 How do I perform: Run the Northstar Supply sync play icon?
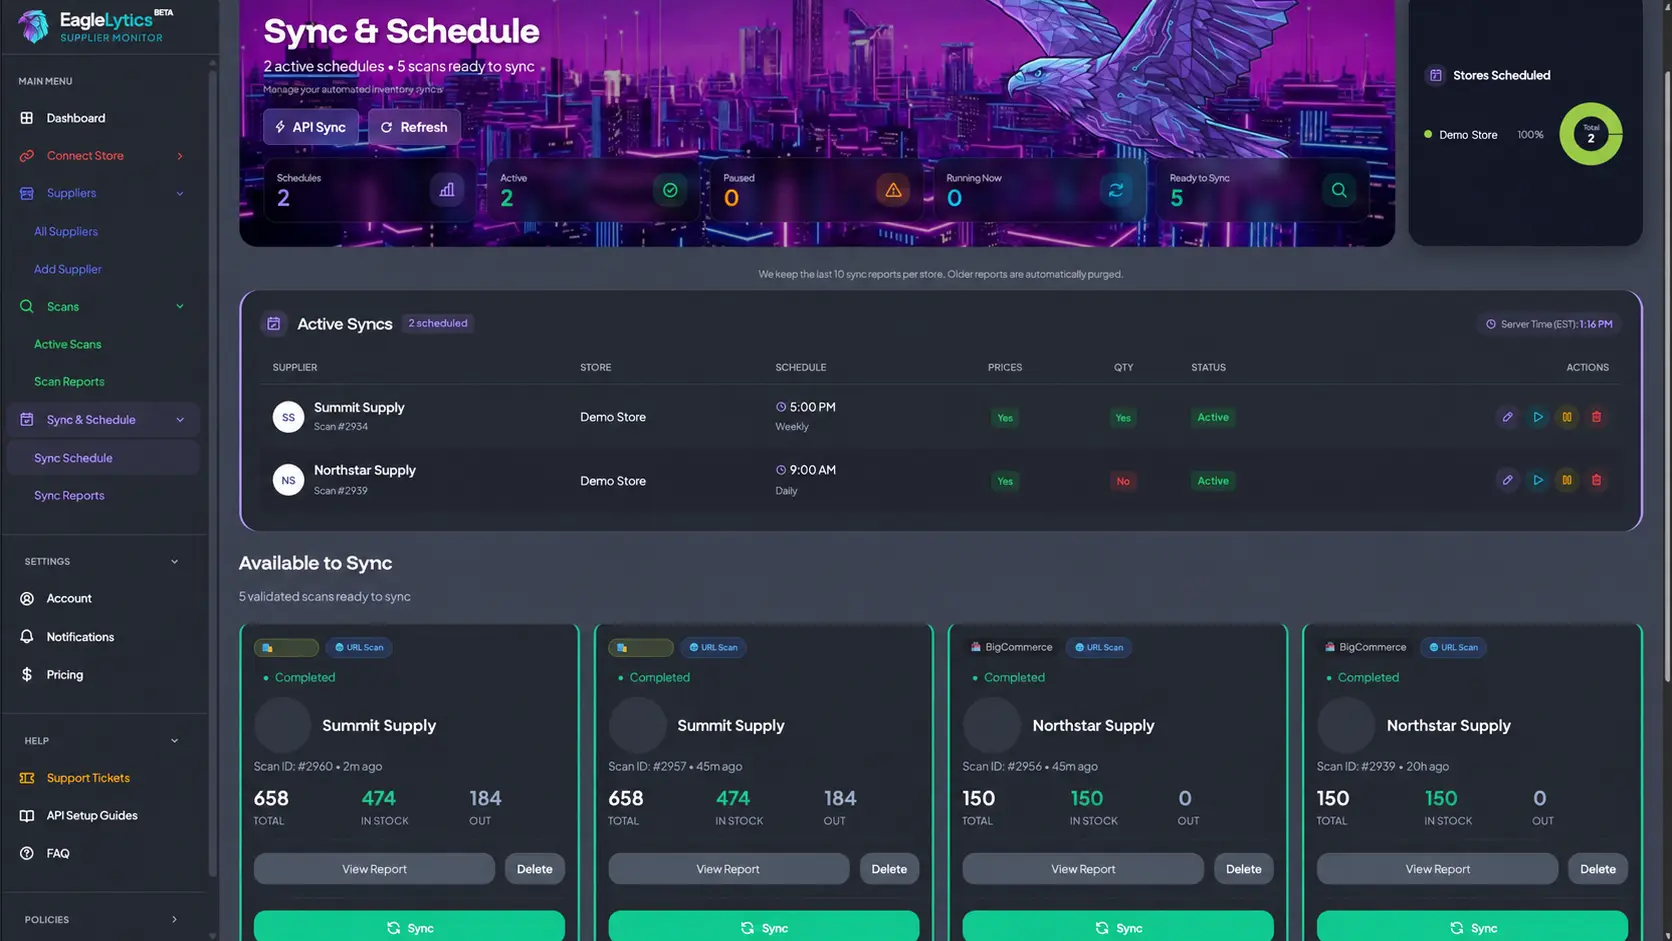[1538, 480]
